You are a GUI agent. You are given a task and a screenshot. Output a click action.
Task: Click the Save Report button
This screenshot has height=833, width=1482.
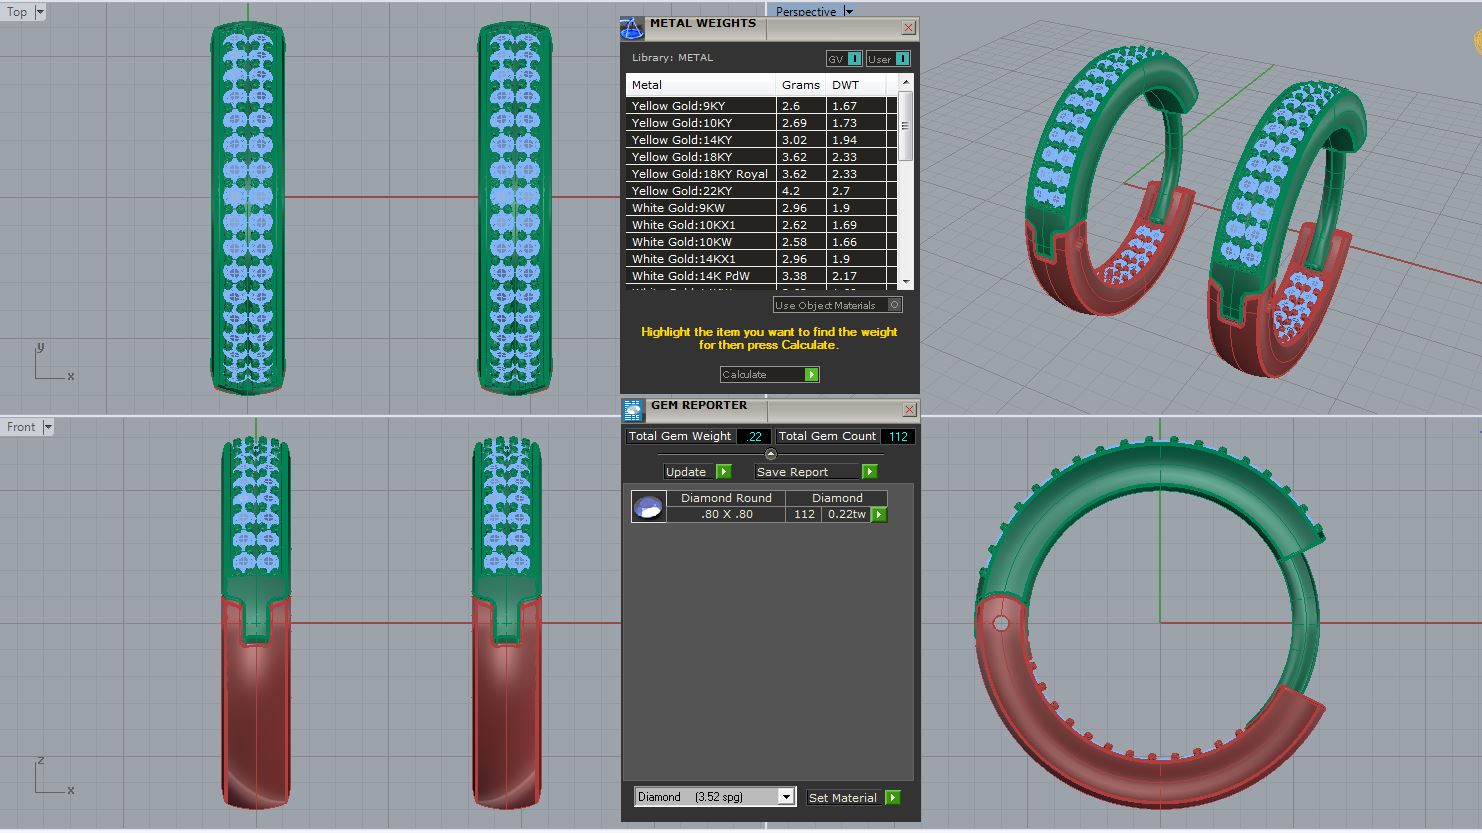tap(816, 472)
